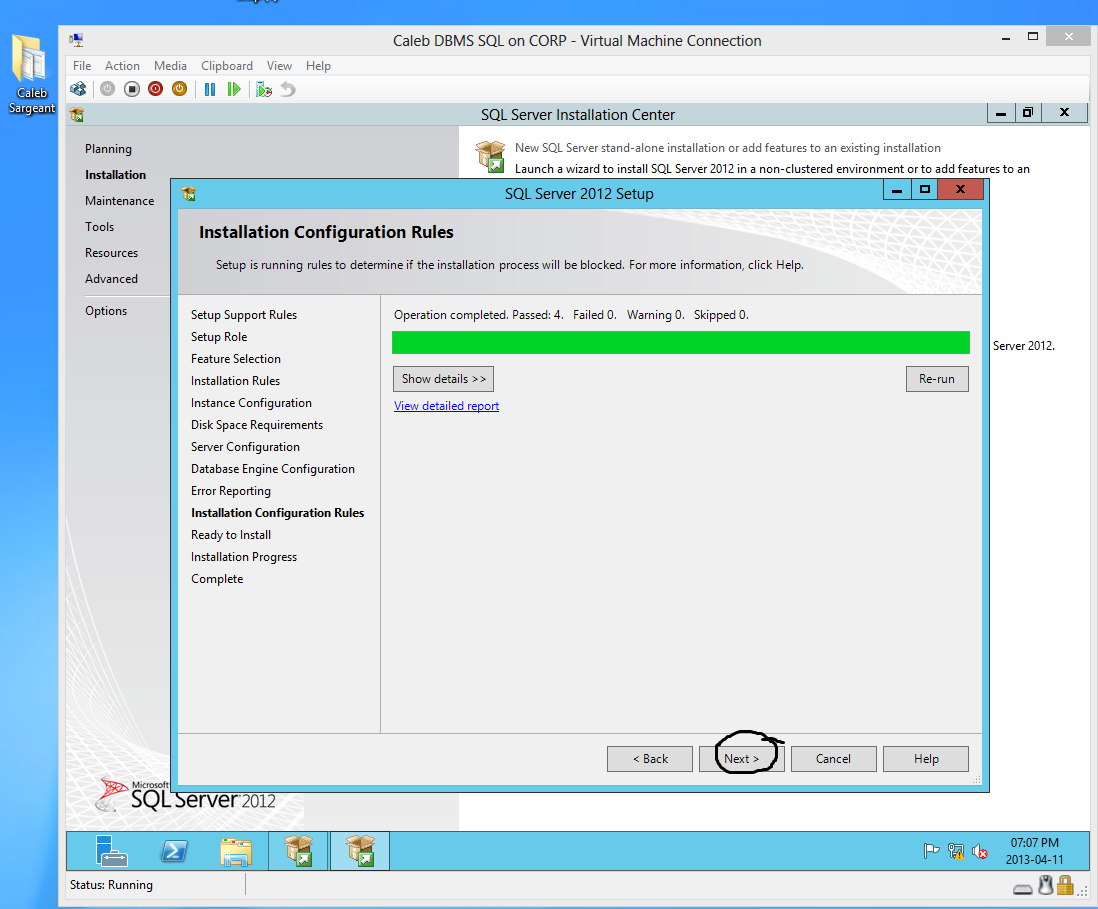
Task: Launch PowerShell from the VM taskbar
Action: point(174,852)
